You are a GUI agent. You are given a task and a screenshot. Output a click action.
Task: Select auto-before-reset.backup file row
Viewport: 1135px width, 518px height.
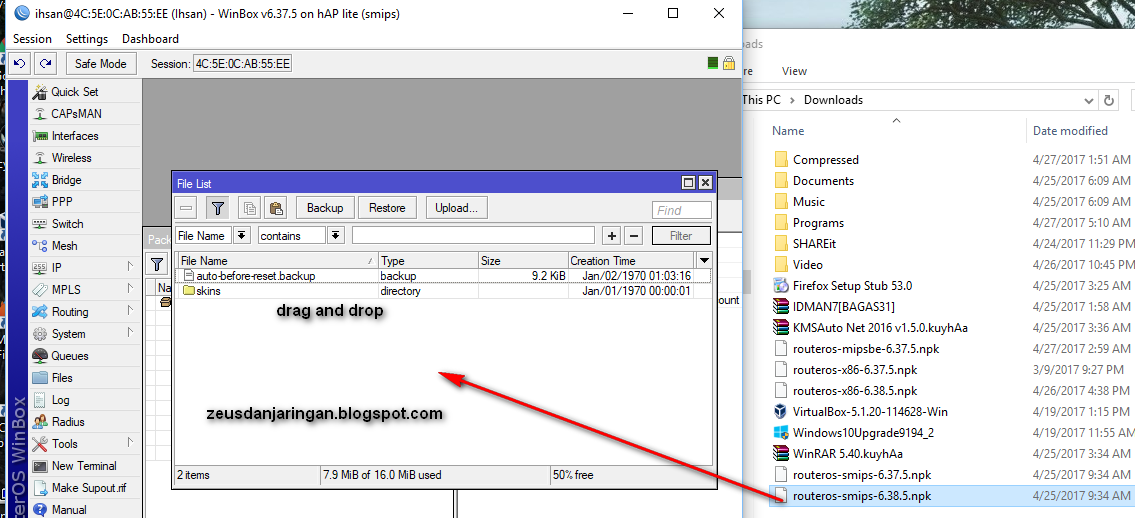pyautogui.click(x=444, y=276)
